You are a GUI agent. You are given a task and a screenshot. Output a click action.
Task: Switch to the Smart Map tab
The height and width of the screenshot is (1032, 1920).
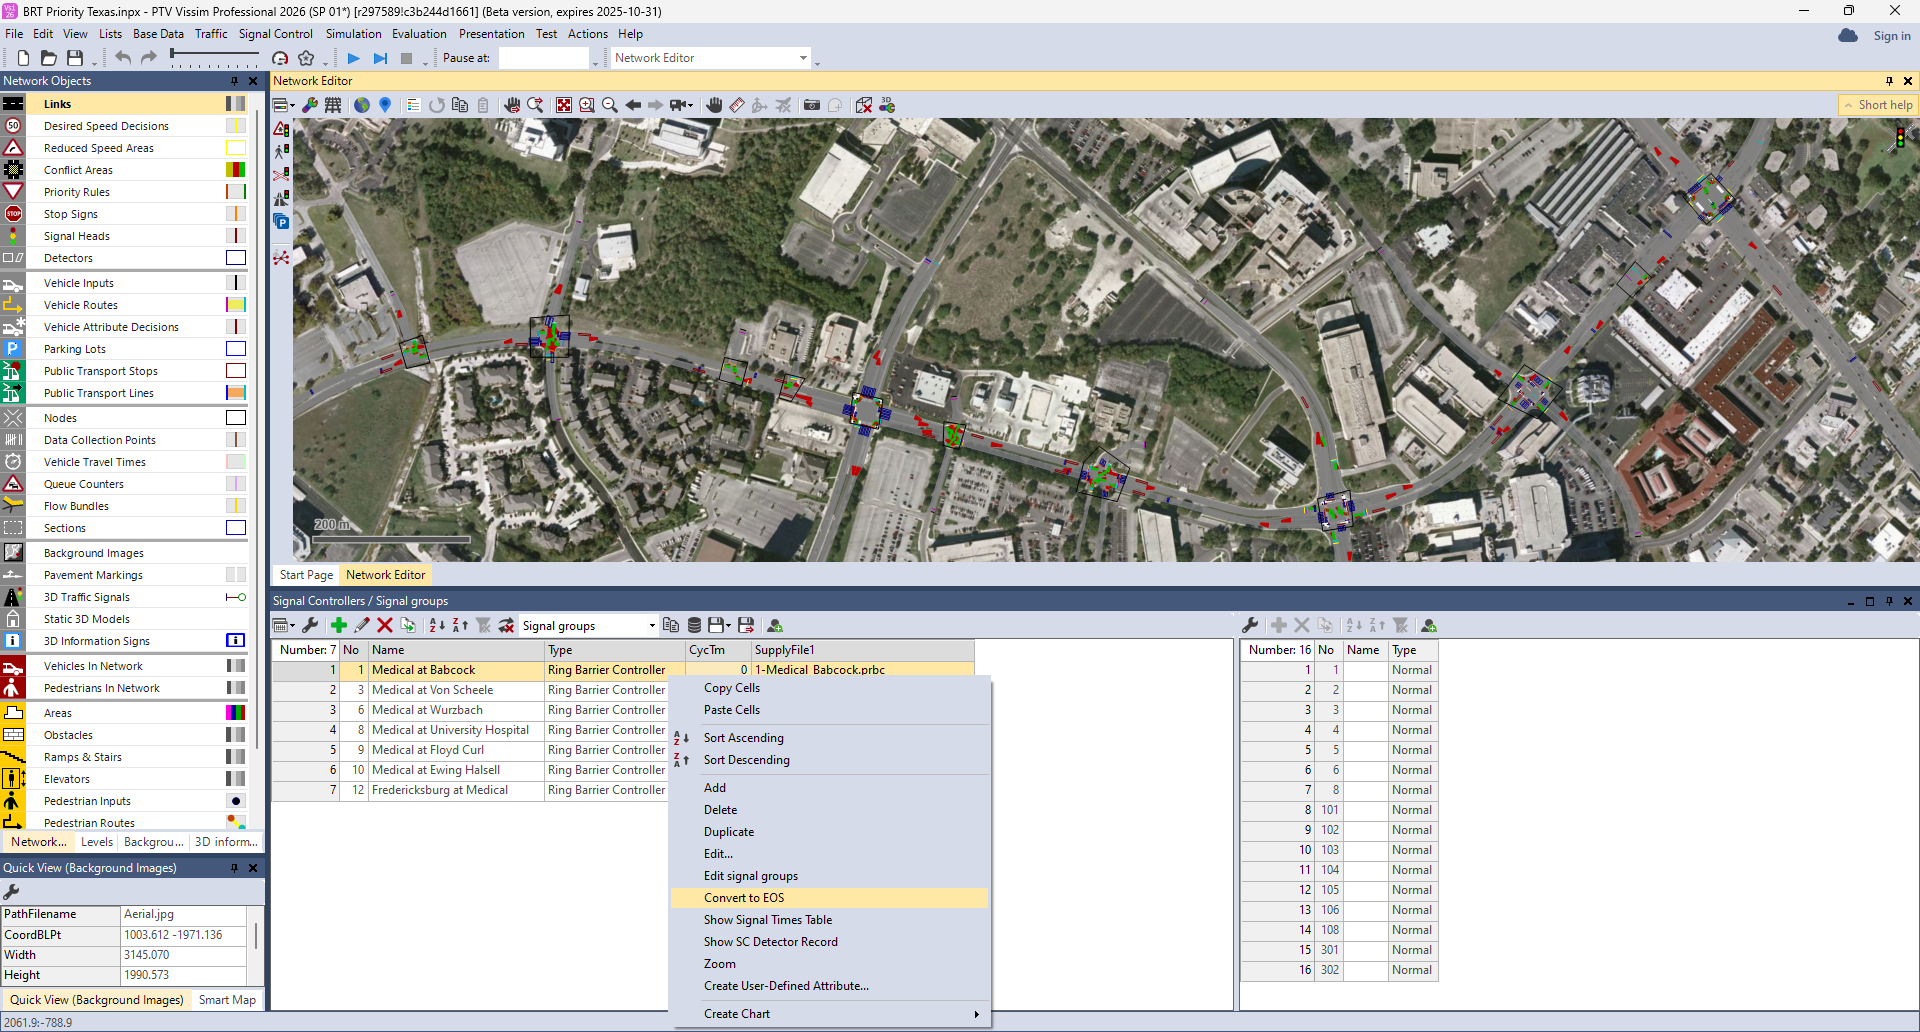227,1000
